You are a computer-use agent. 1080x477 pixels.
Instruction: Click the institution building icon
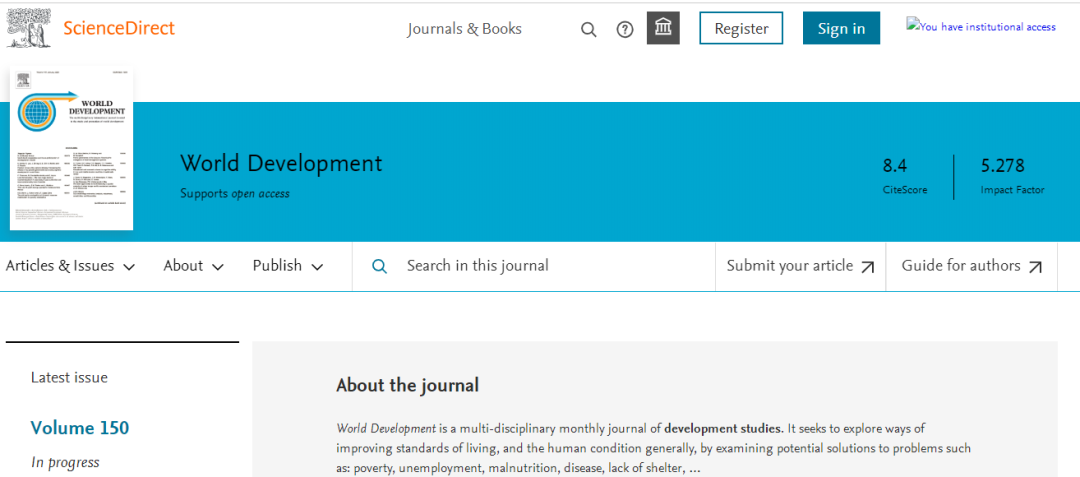663,28
